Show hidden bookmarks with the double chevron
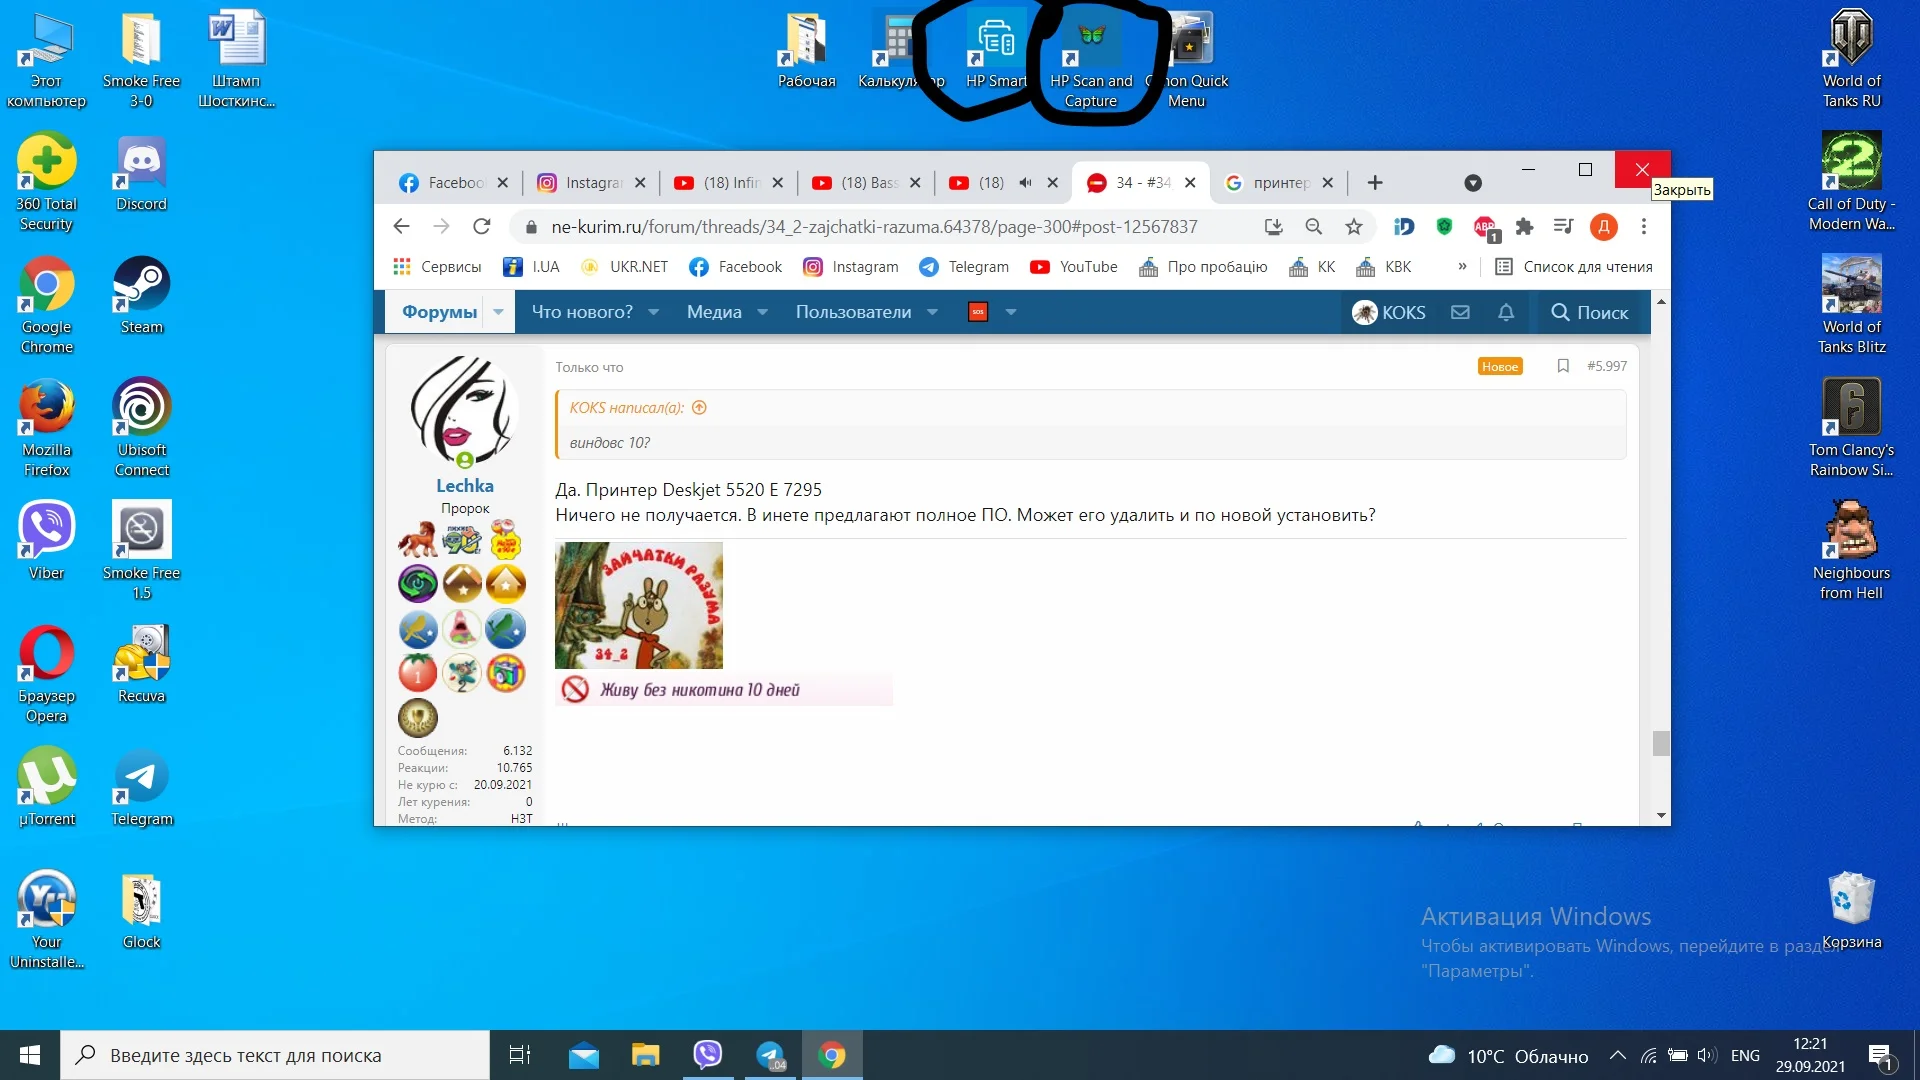The image size is (1920, 1080). click(x=1462, y=267)
